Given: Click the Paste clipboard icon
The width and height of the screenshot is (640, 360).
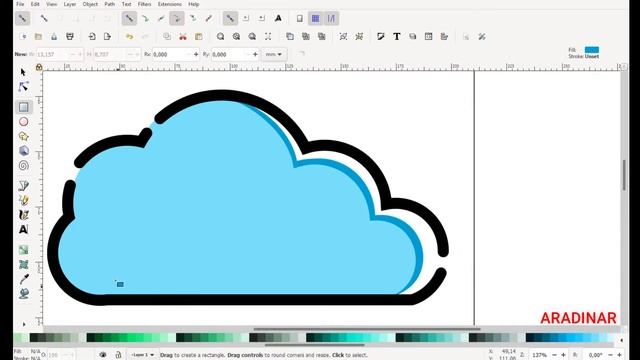Looking at the screenshot, I should point(199,37).
